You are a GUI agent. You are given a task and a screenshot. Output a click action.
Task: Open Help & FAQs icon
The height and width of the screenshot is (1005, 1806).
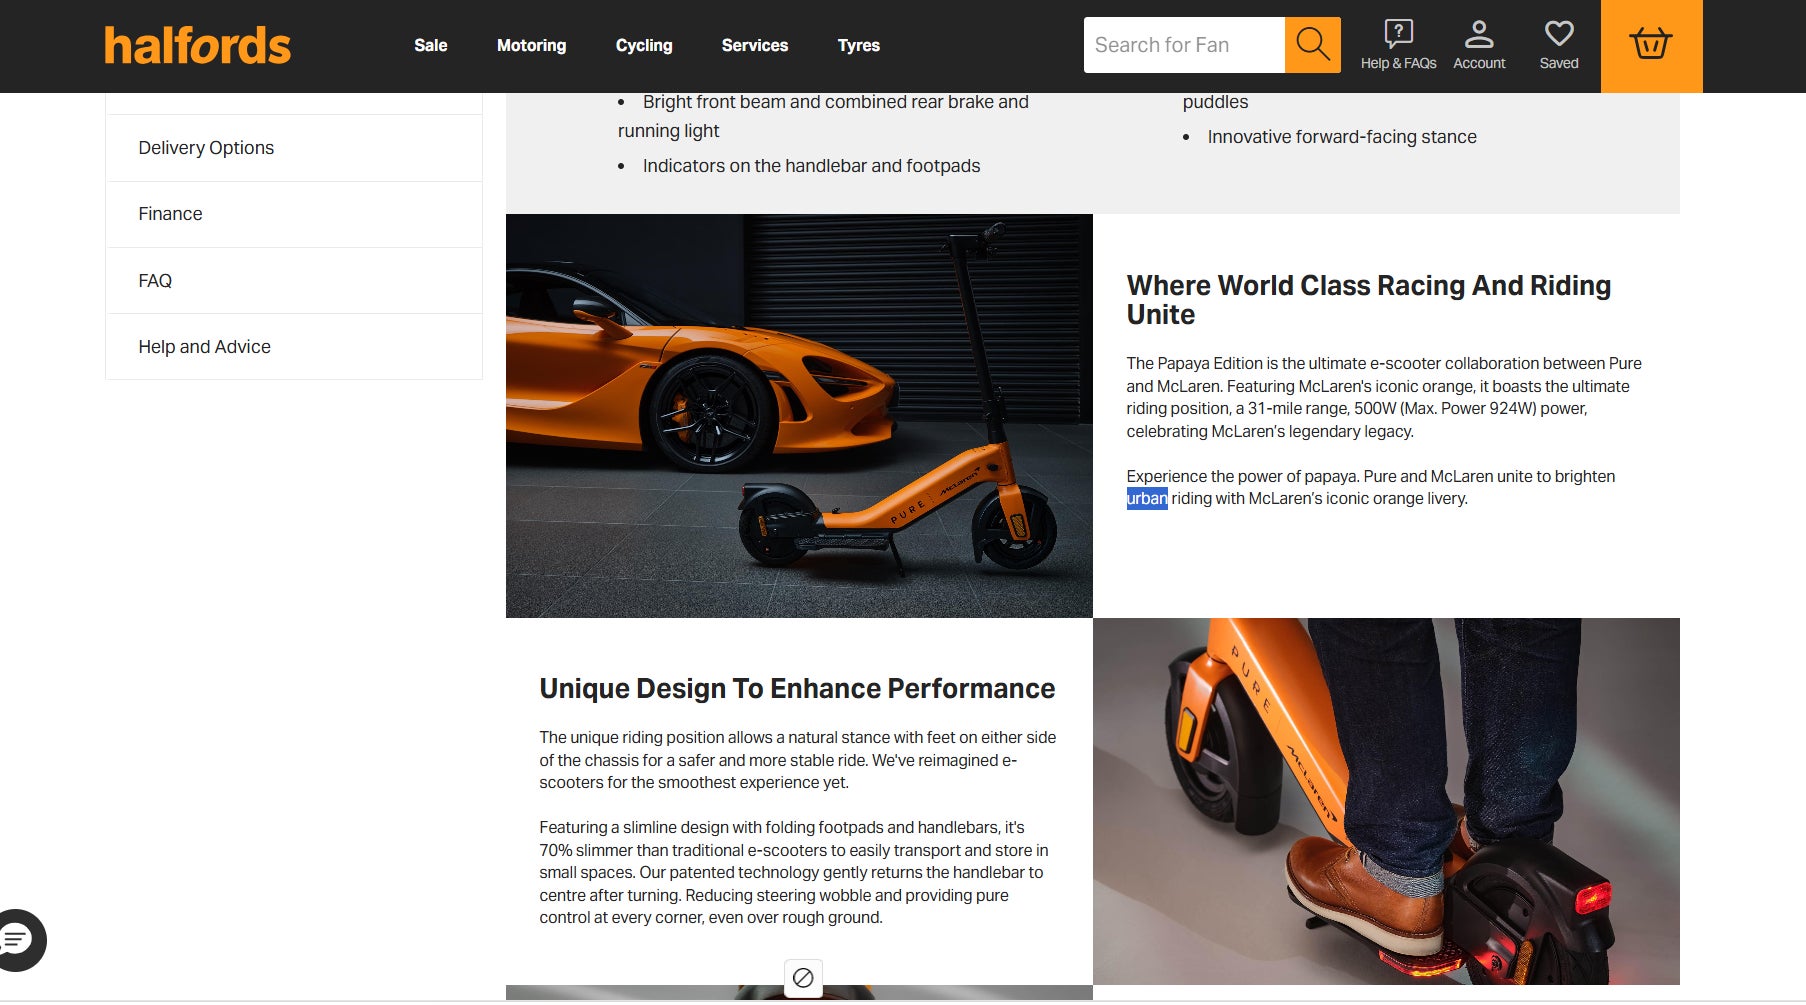pyautogui.click(x=1398, y=45)
